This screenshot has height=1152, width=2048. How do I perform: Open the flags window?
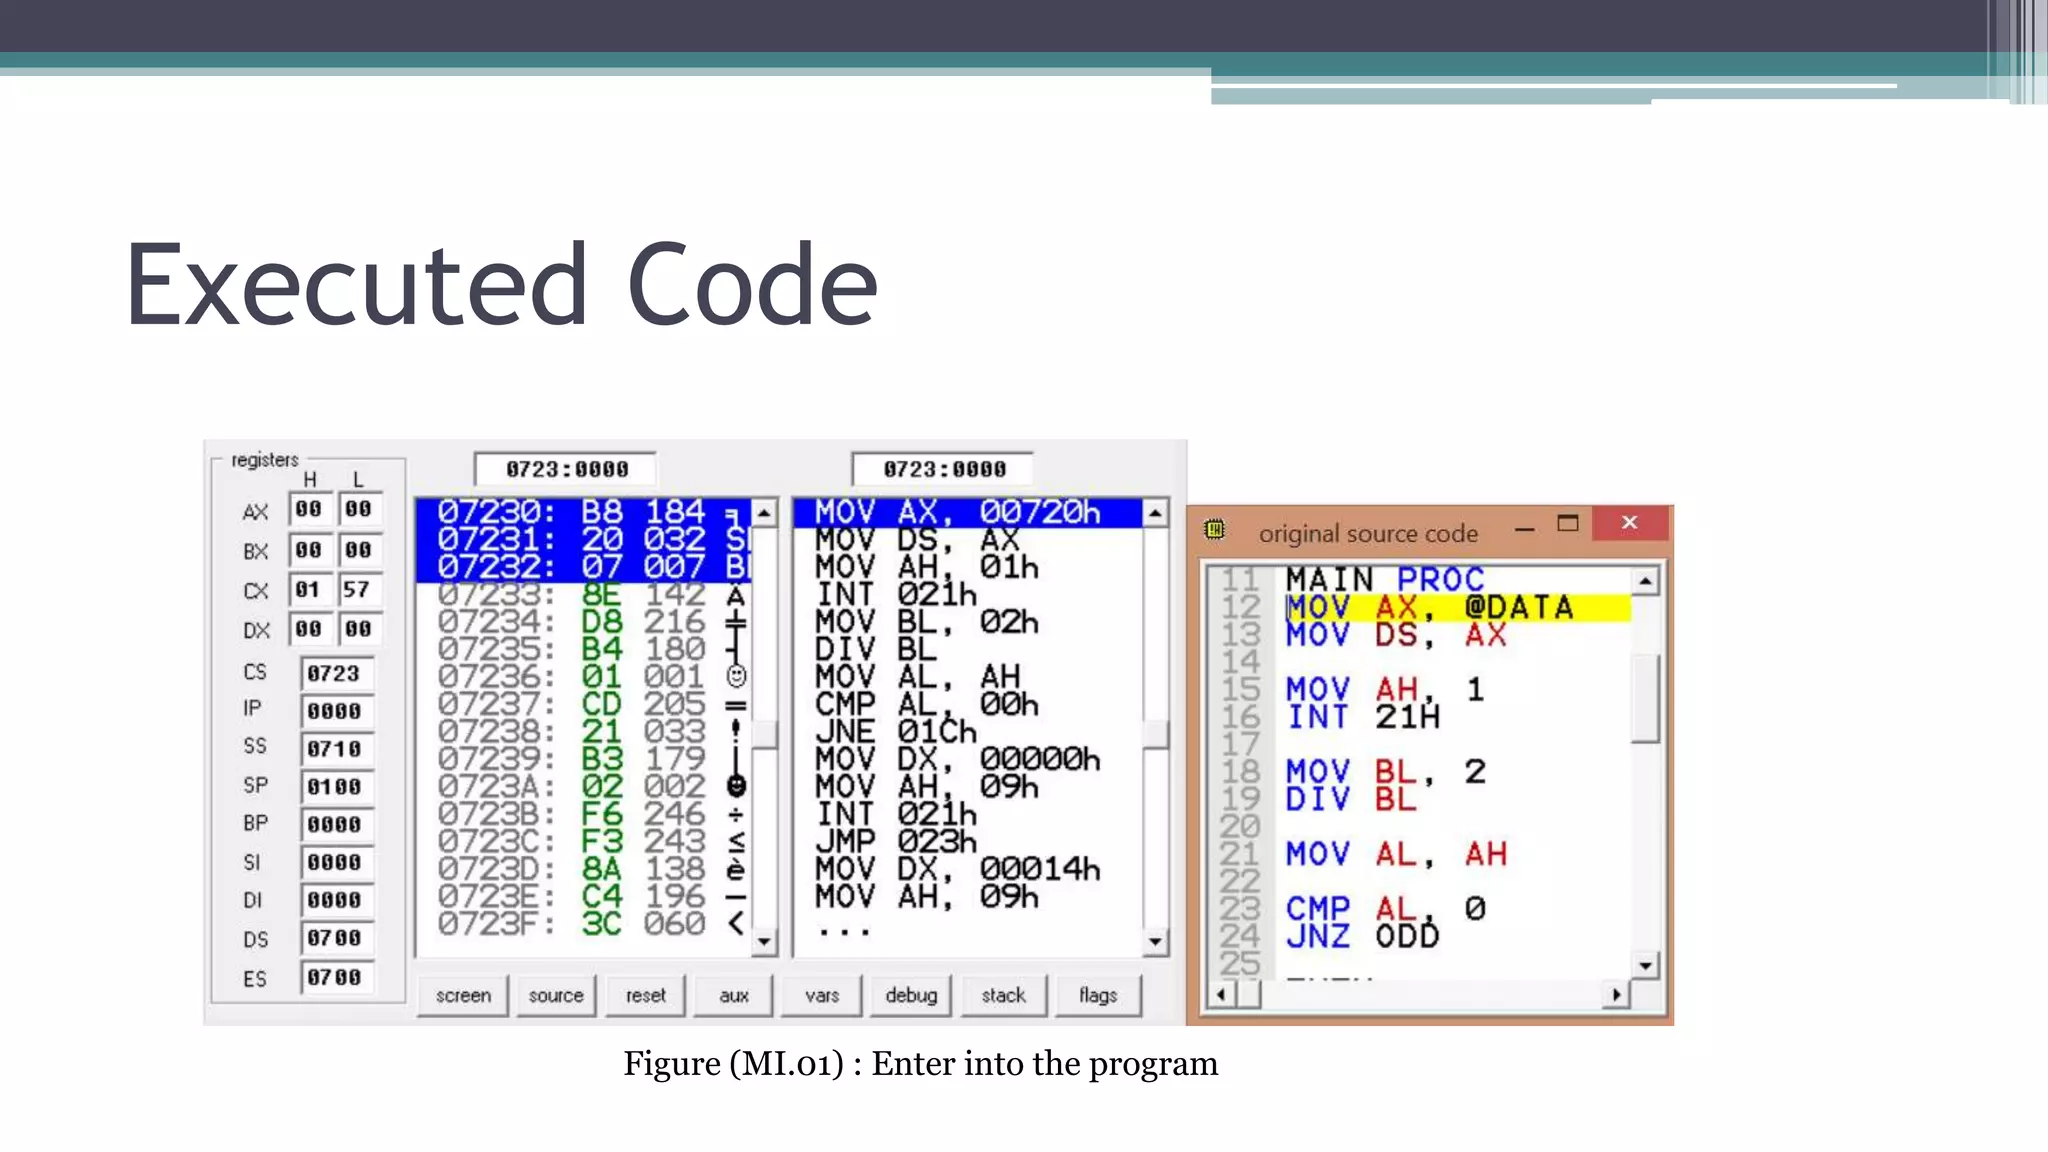[x=1098, y=995]
